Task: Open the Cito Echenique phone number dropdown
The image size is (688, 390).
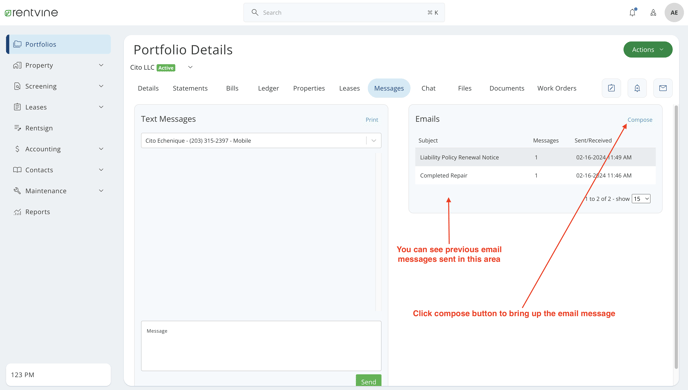Action: [x=261, y=140]
